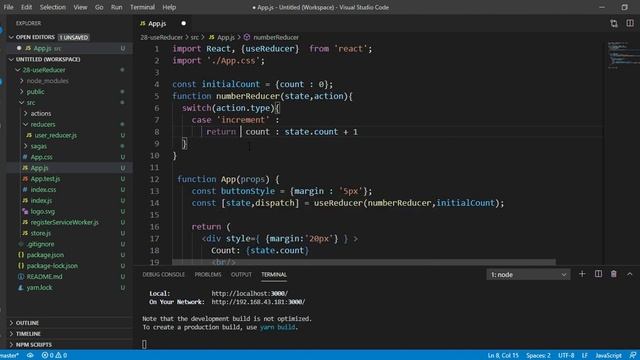Viewport: 640px width, 360px height.
Task: Change end of line sequence LF
Action: (584, 356)
